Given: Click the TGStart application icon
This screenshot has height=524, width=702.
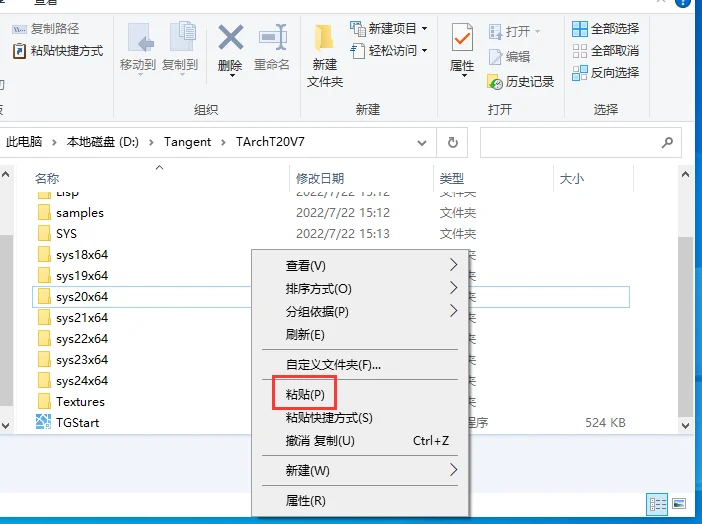Looking at the screenshot, I should tap(43, 422).
